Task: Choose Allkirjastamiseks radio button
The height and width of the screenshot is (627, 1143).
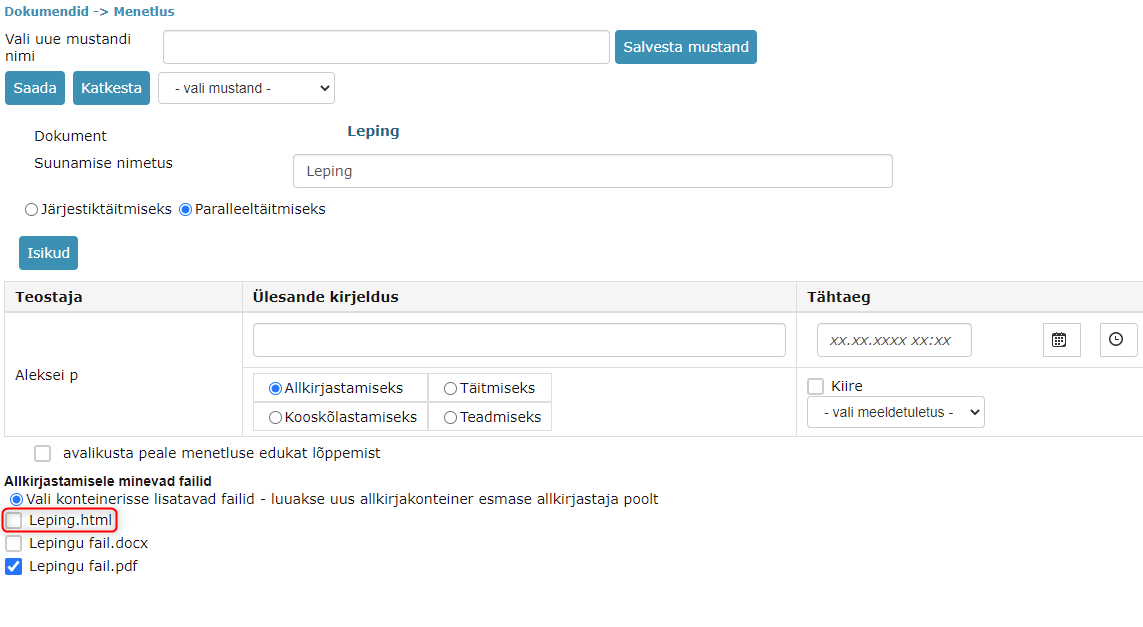Action: point(276,389)
